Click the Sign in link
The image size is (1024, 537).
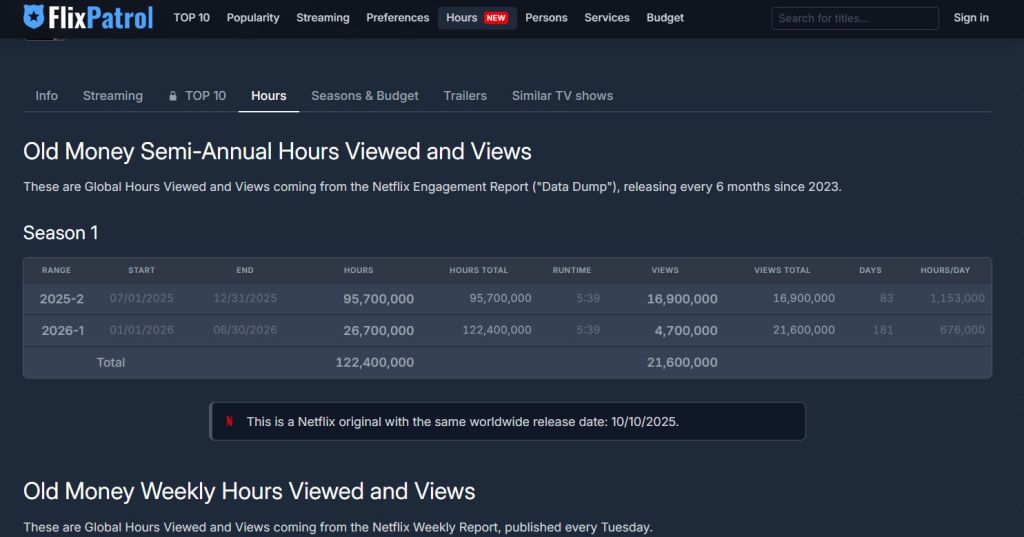[970, 18]
